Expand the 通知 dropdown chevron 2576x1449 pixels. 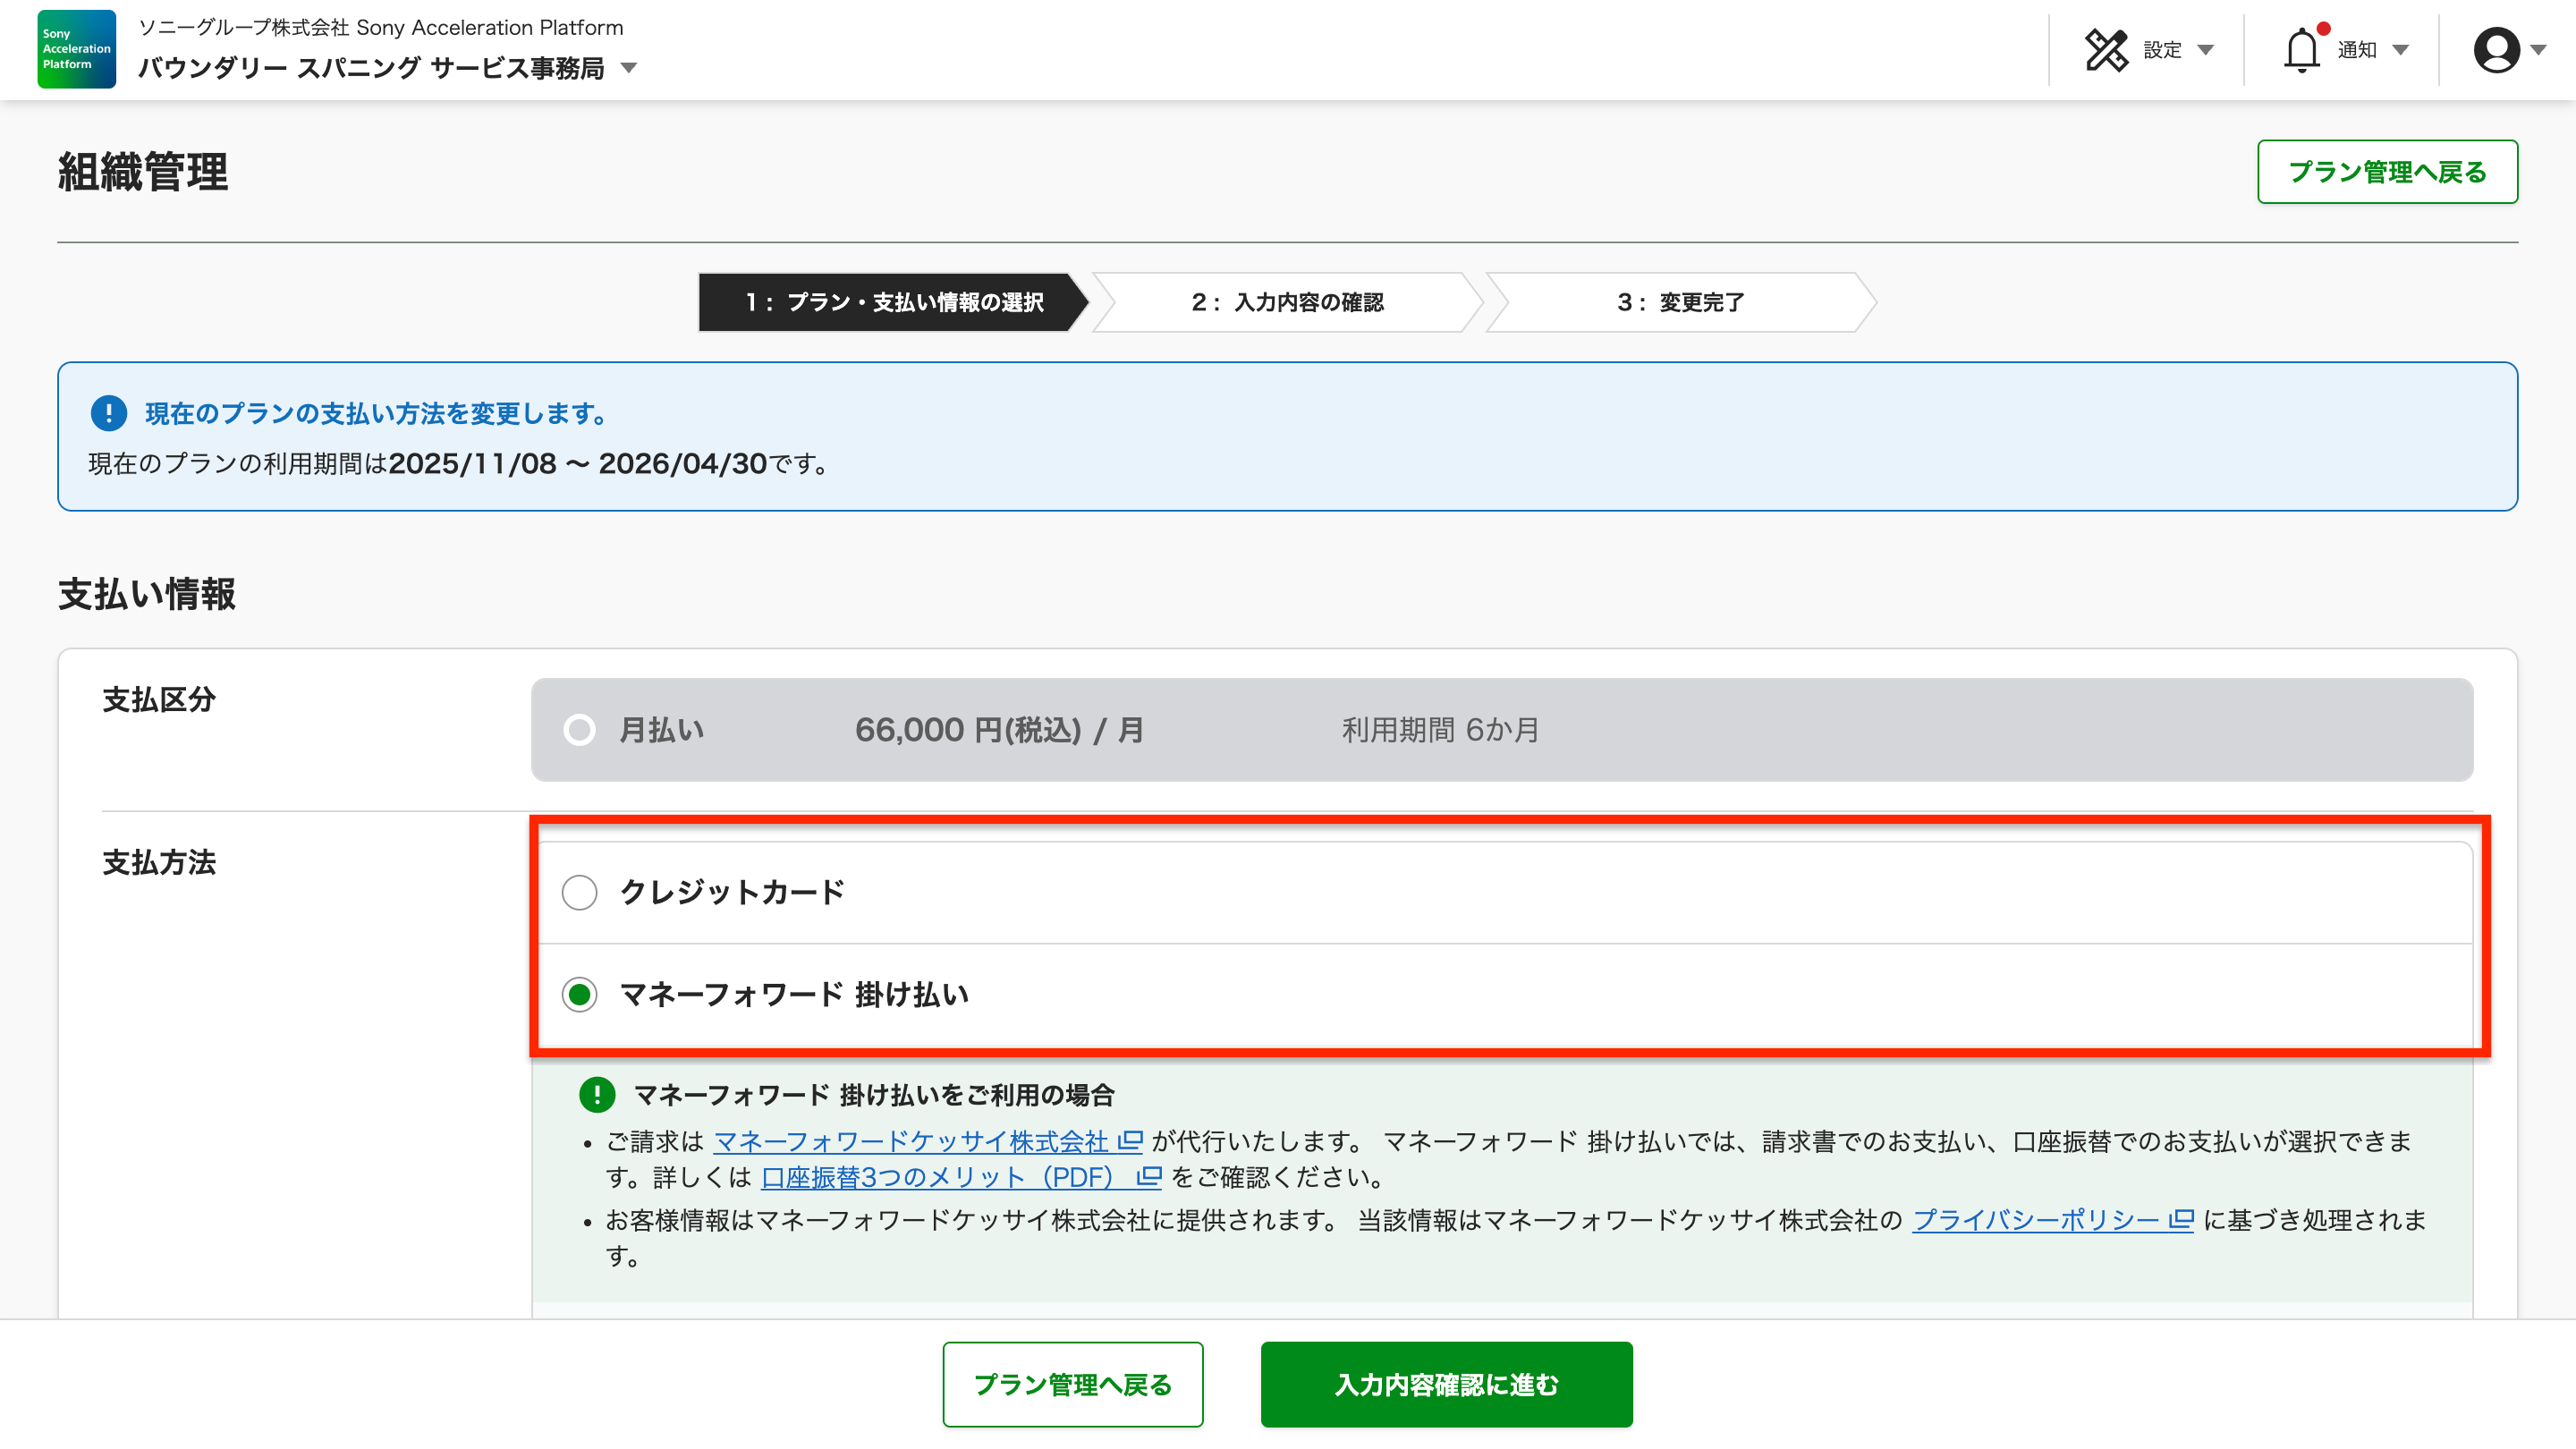click(x=2399, y=50)
